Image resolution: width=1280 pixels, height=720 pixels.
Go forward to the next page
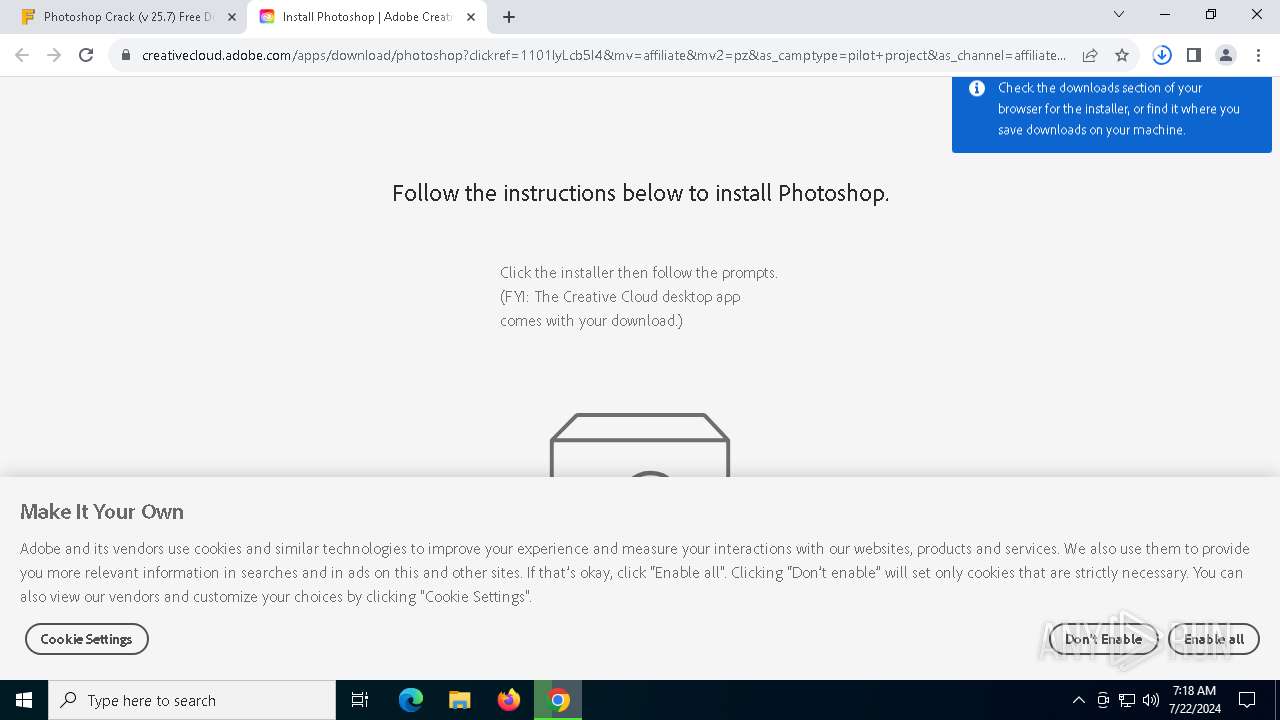coord(54,55)
